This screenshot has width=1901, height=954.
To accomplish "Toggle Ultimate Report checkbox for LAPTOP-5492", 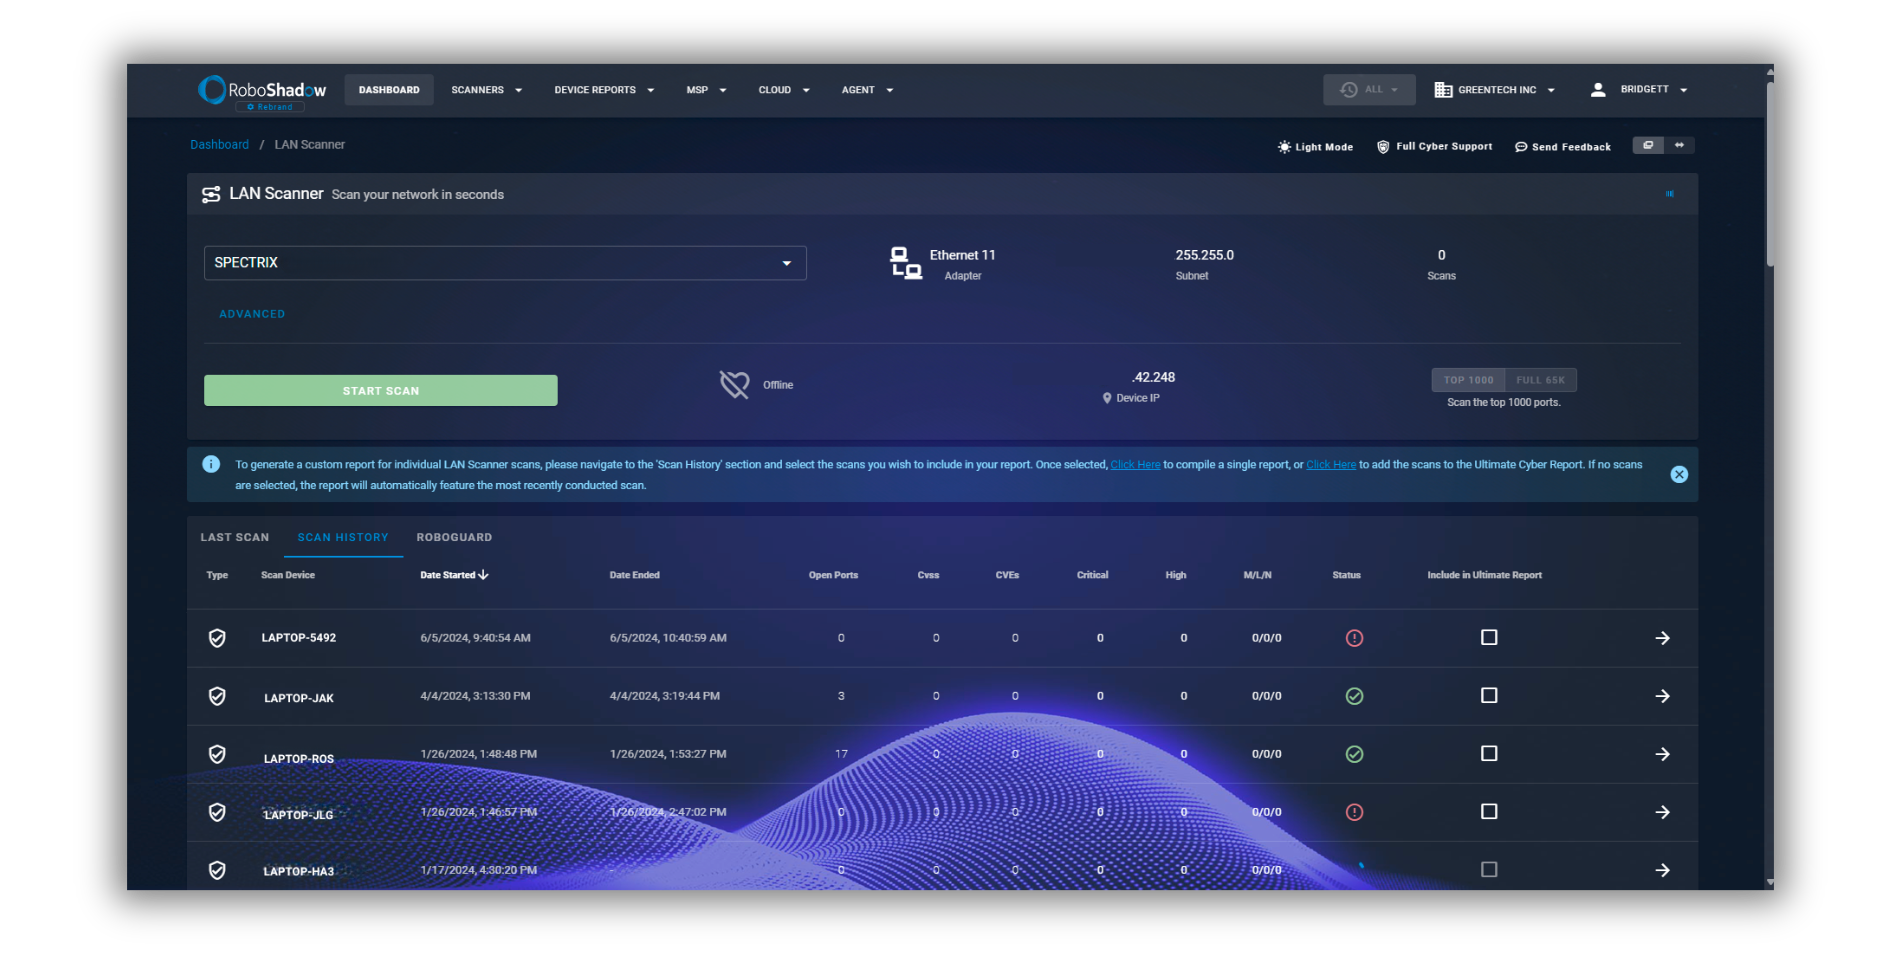I will tap(1489, 637).
